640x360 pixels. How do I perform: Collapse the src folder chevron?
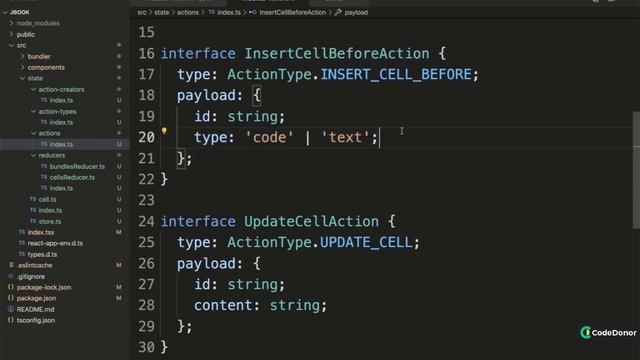(11, 45)
